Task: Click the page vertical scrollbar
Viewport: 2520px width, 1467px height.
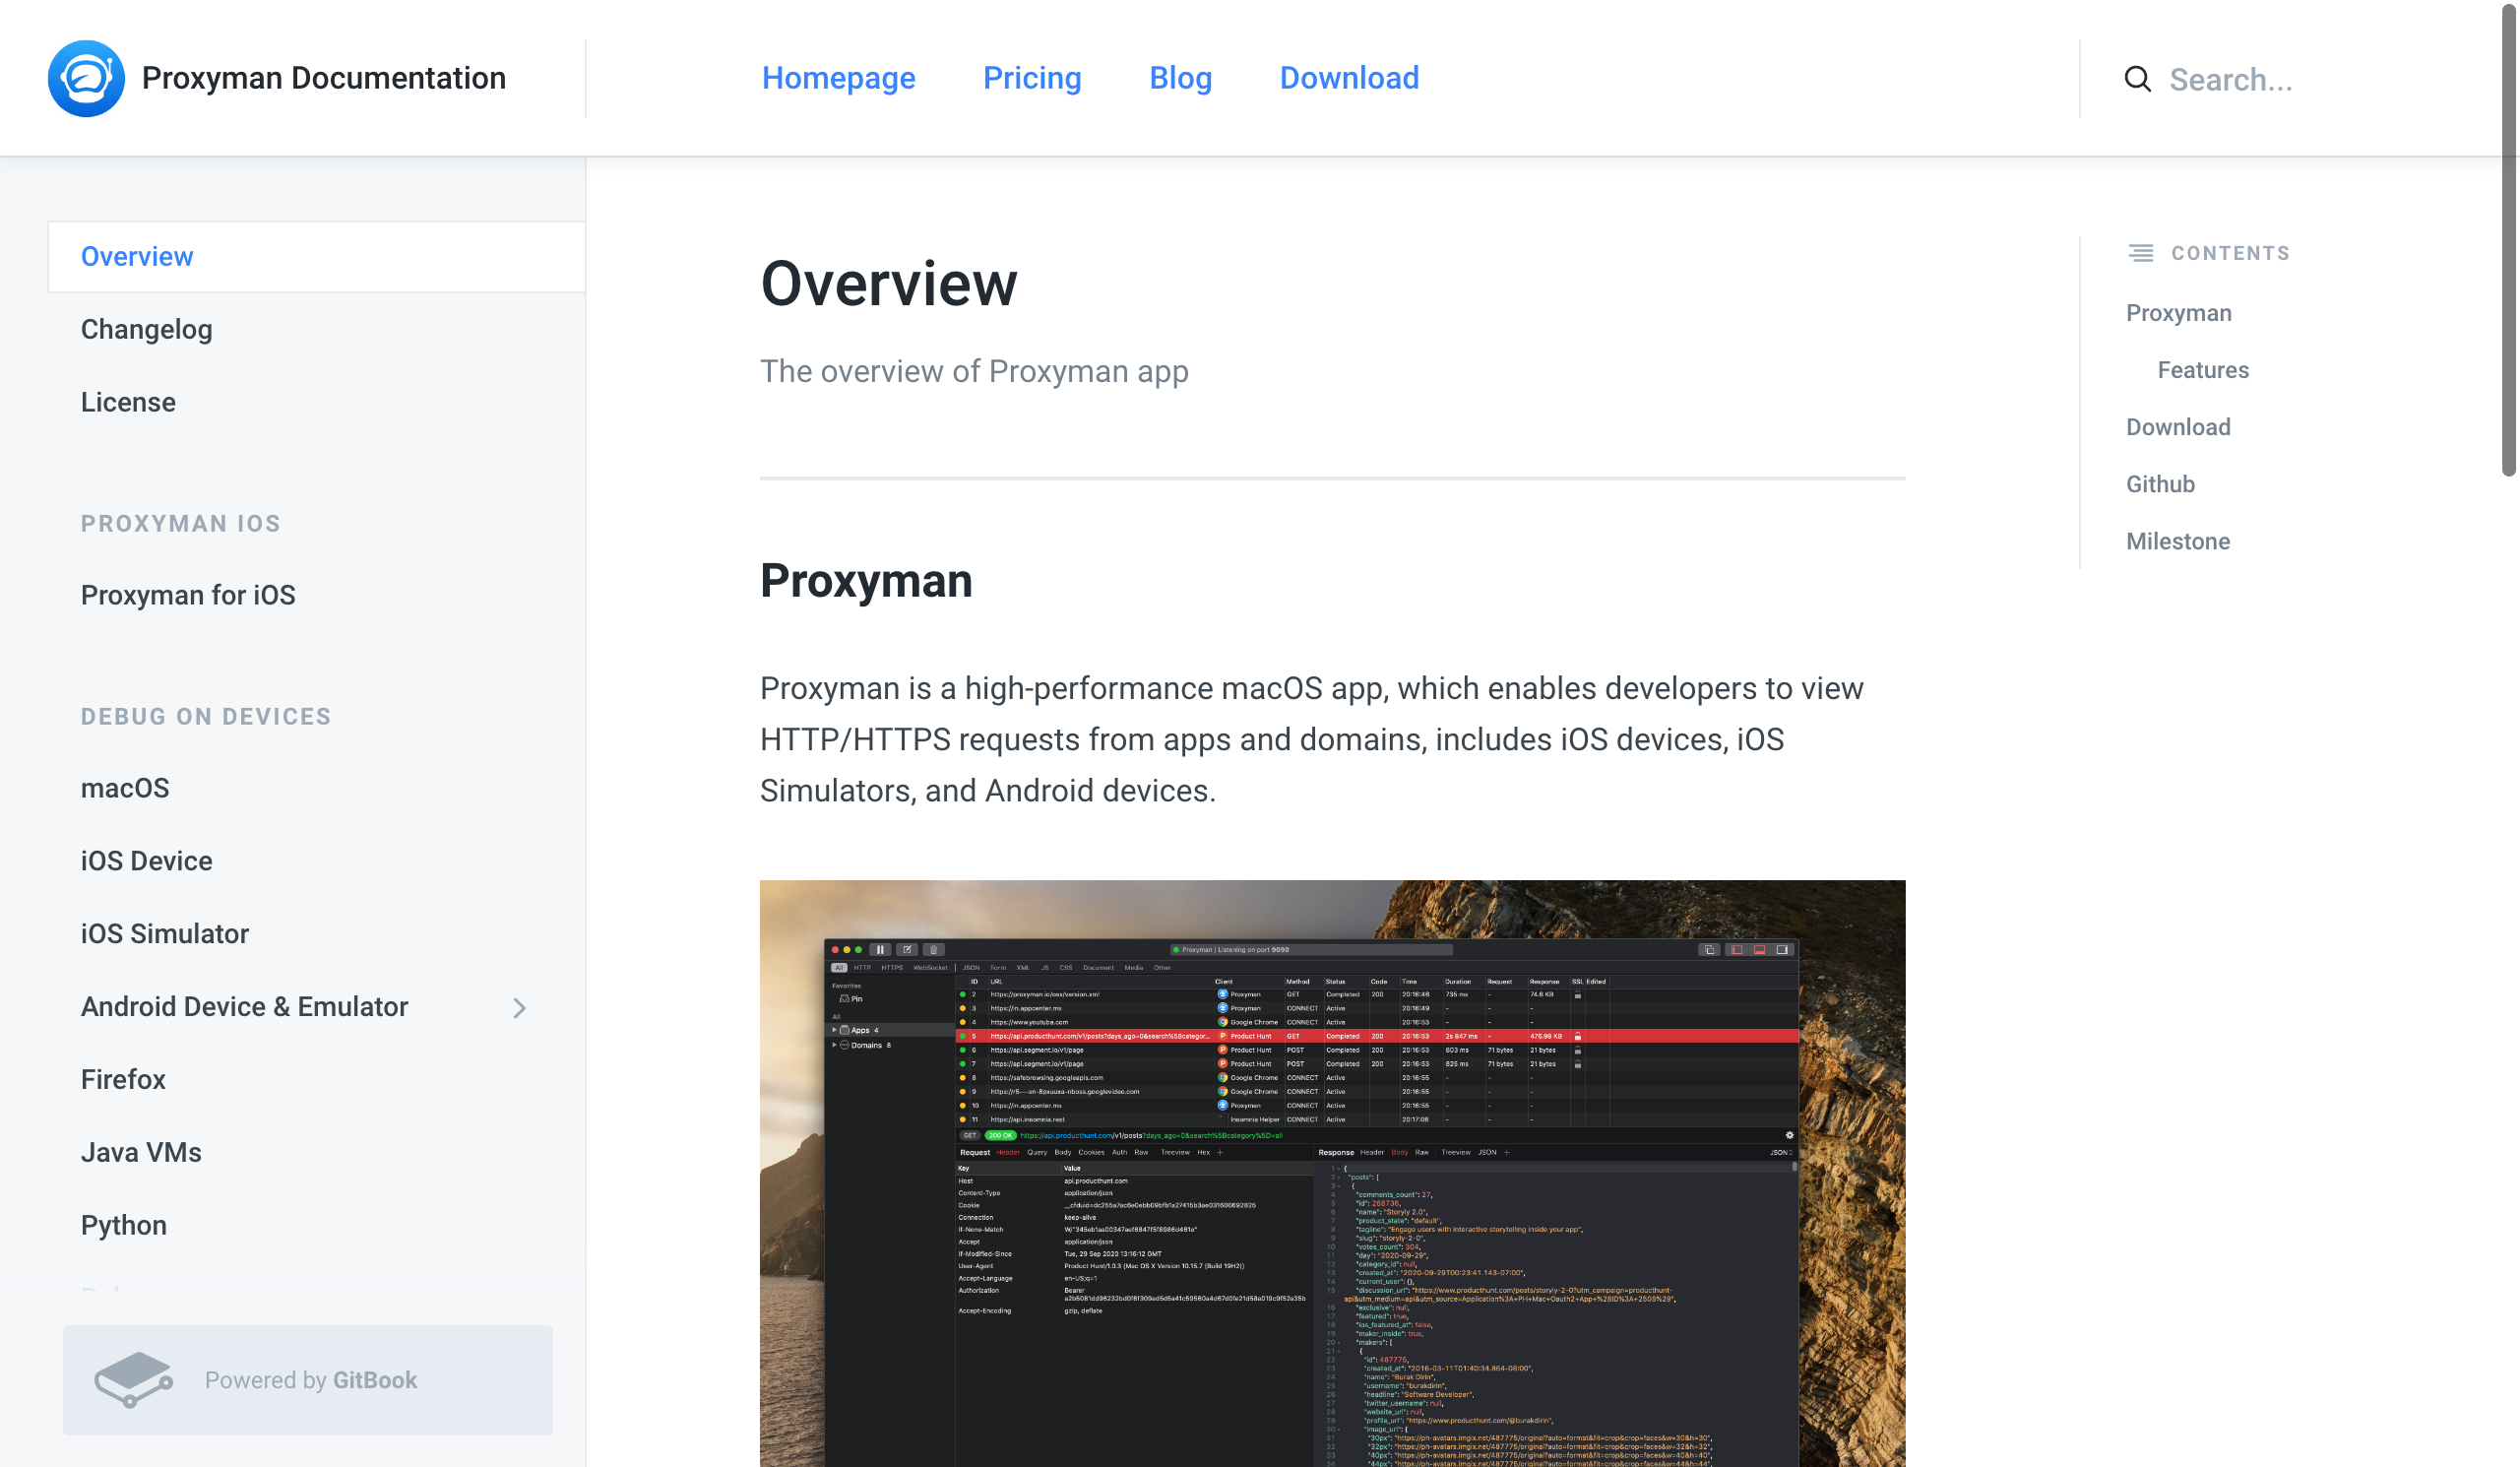Action: [2509, 240]
